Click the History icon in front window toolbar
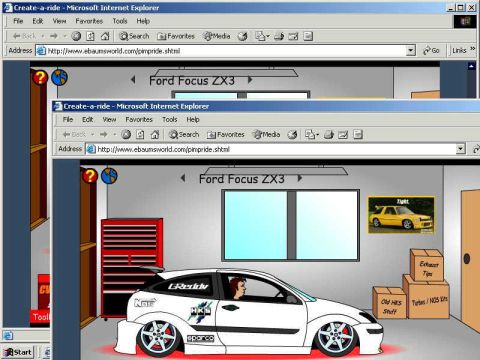The height and width of the screenshot is (360, 480). click(x=292, y=134)
